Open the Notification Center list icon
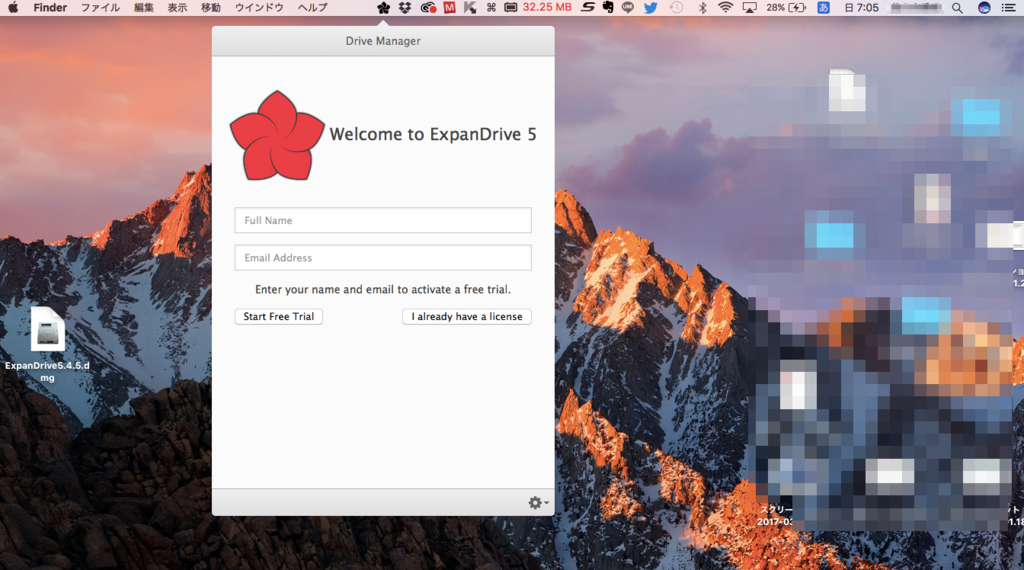The image size is (1024, 570). pos(1009,8)
